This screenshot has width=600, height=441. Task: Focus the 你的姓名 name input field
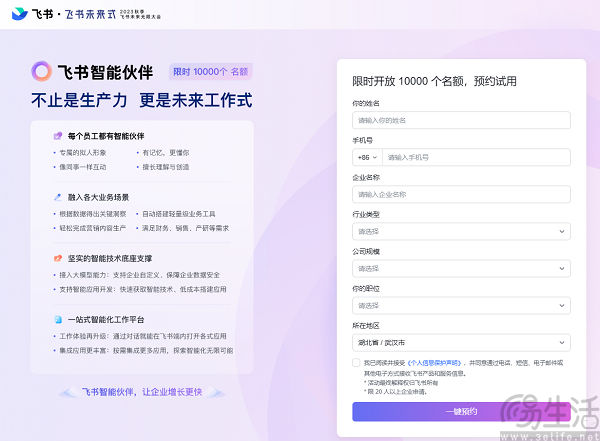click(461, 120)
